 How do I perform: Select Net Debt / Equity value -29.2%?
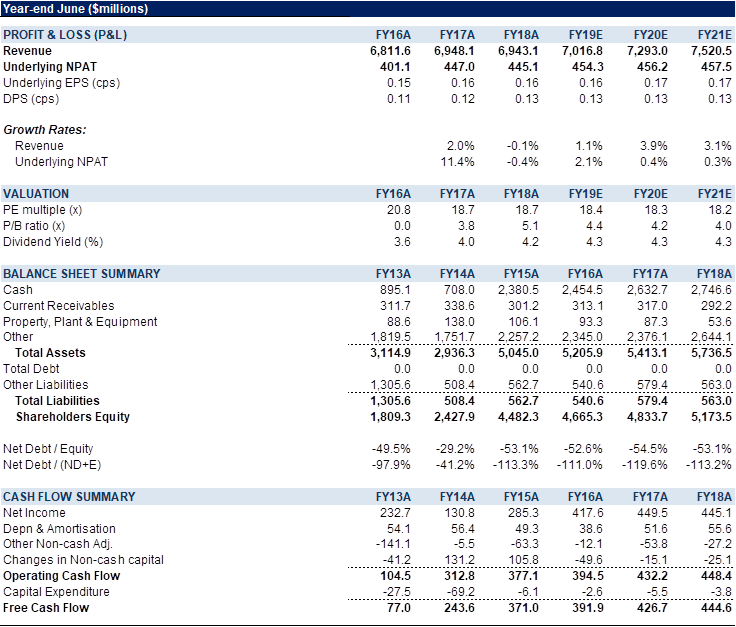click(455, 449)
